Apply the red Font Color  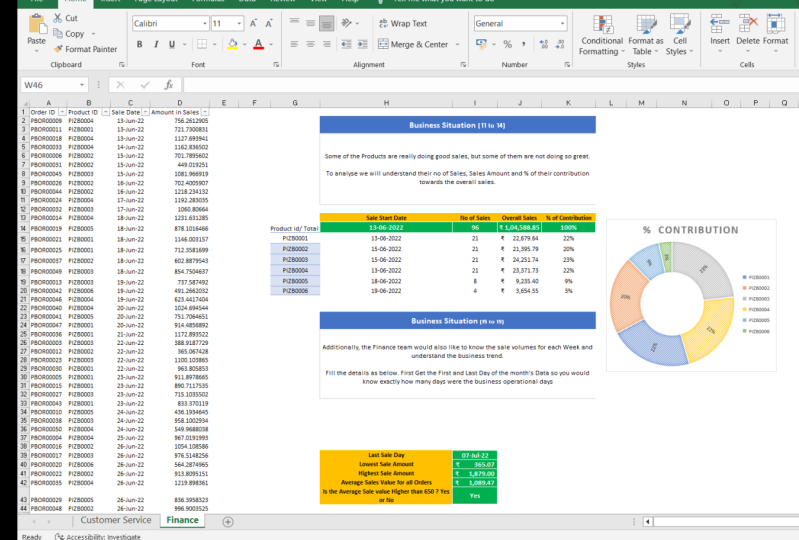pyautogui.click(x=258, y=44)
